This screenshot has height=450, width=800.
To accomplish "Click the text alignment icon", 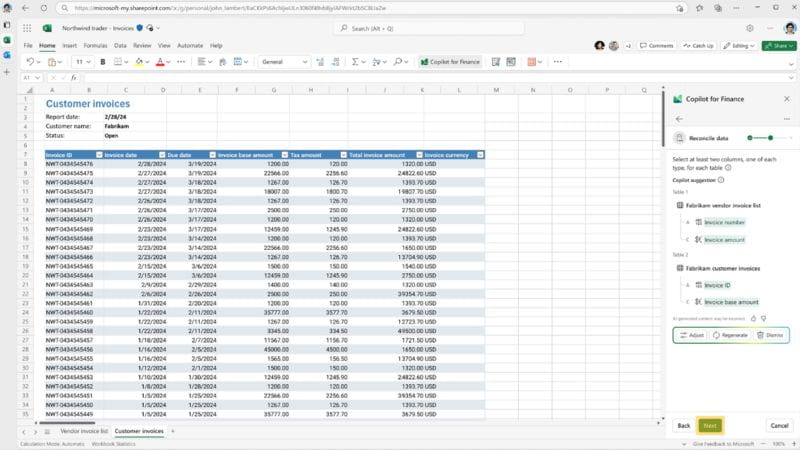I will (x=201, y=62).
